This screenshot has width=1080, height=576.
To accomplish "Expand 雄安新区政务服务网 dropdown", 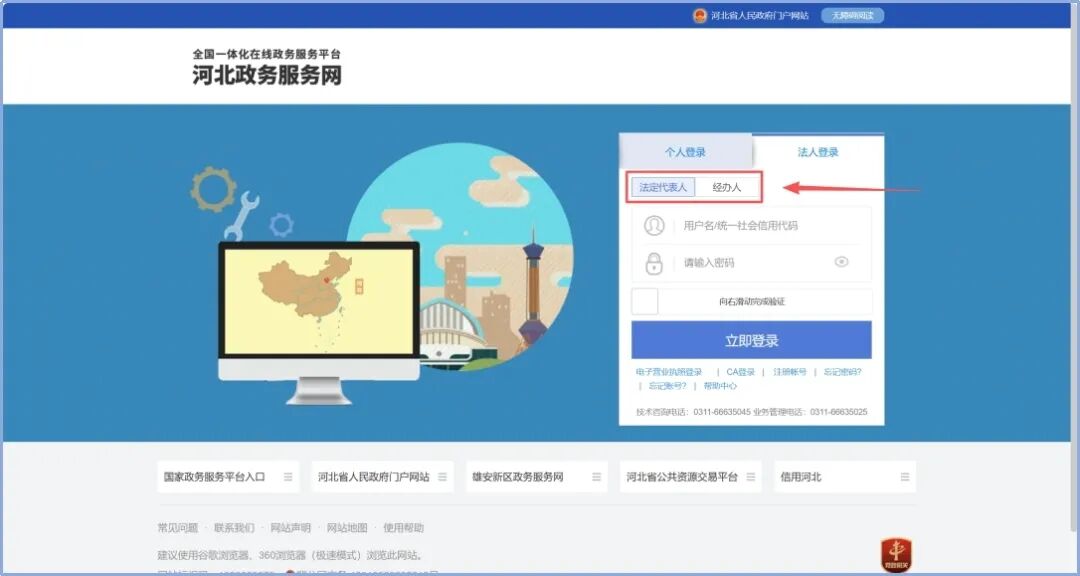I will 537,477.
